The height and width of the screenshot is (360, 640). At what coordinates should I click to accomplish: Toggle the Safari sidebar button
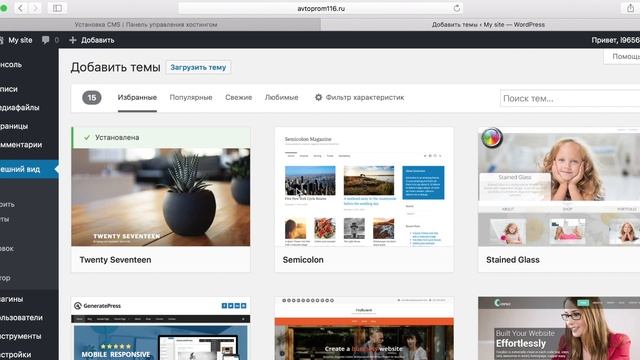(x=57, y=8)
